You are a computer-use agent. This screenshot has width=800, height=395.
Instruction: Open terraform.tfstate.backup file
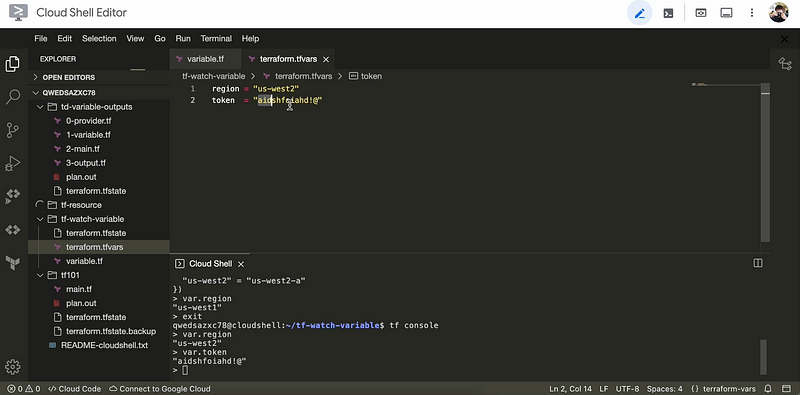coord(98,331)
